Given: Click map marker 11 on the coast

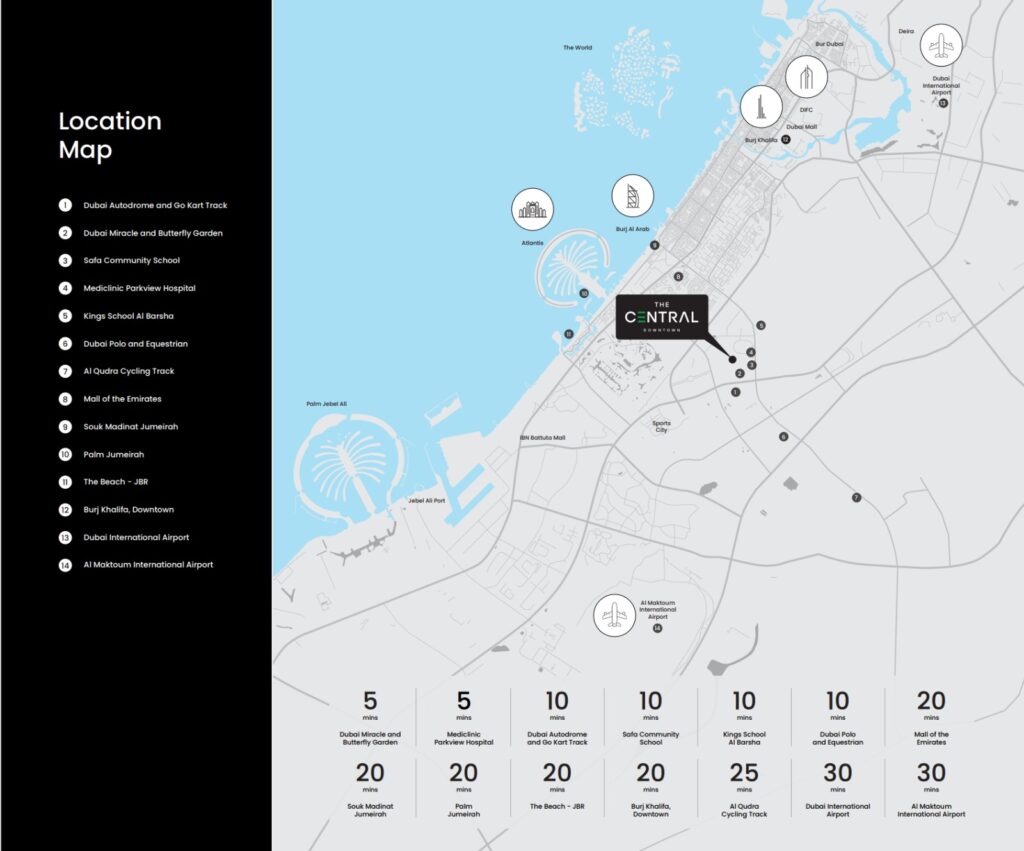Looking at the screenshot, I should [x=569, y=334].
